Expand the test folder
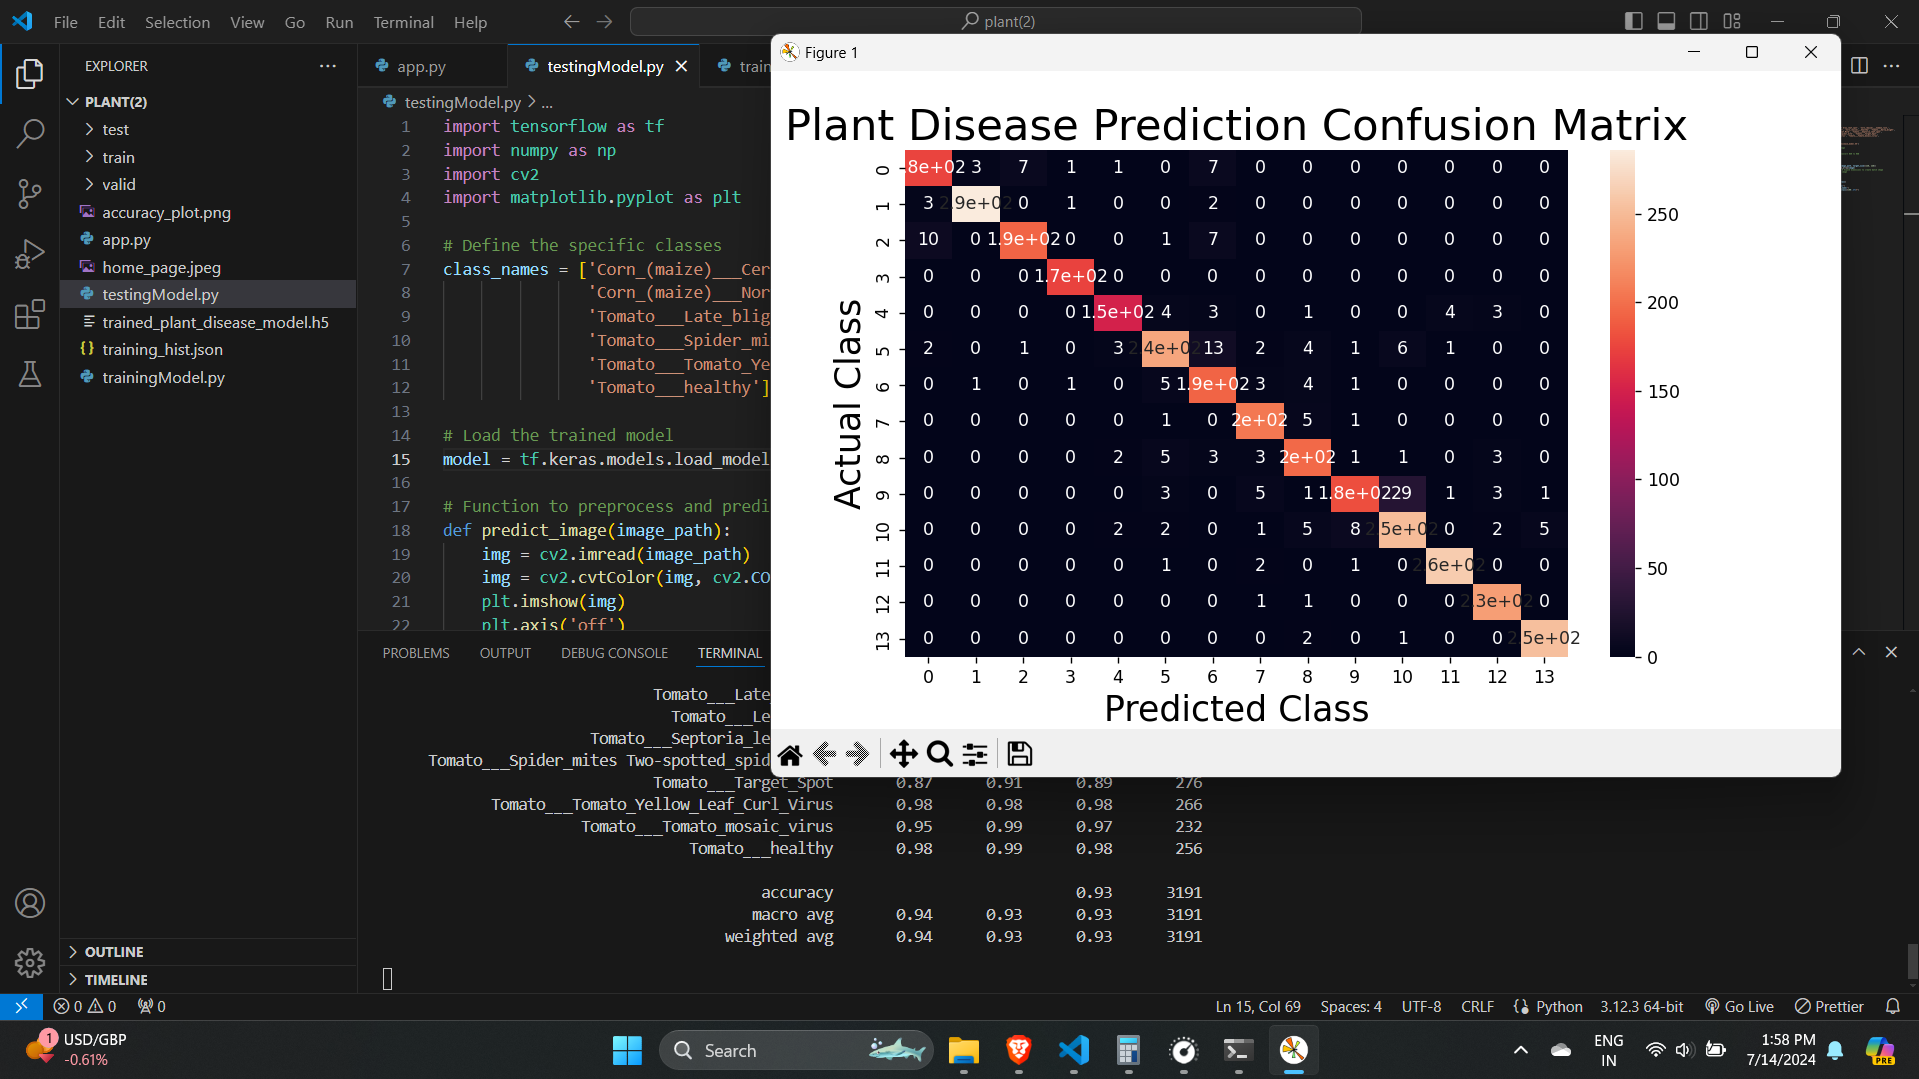Screen dimensions: 1919x1079 coord(115,129)
